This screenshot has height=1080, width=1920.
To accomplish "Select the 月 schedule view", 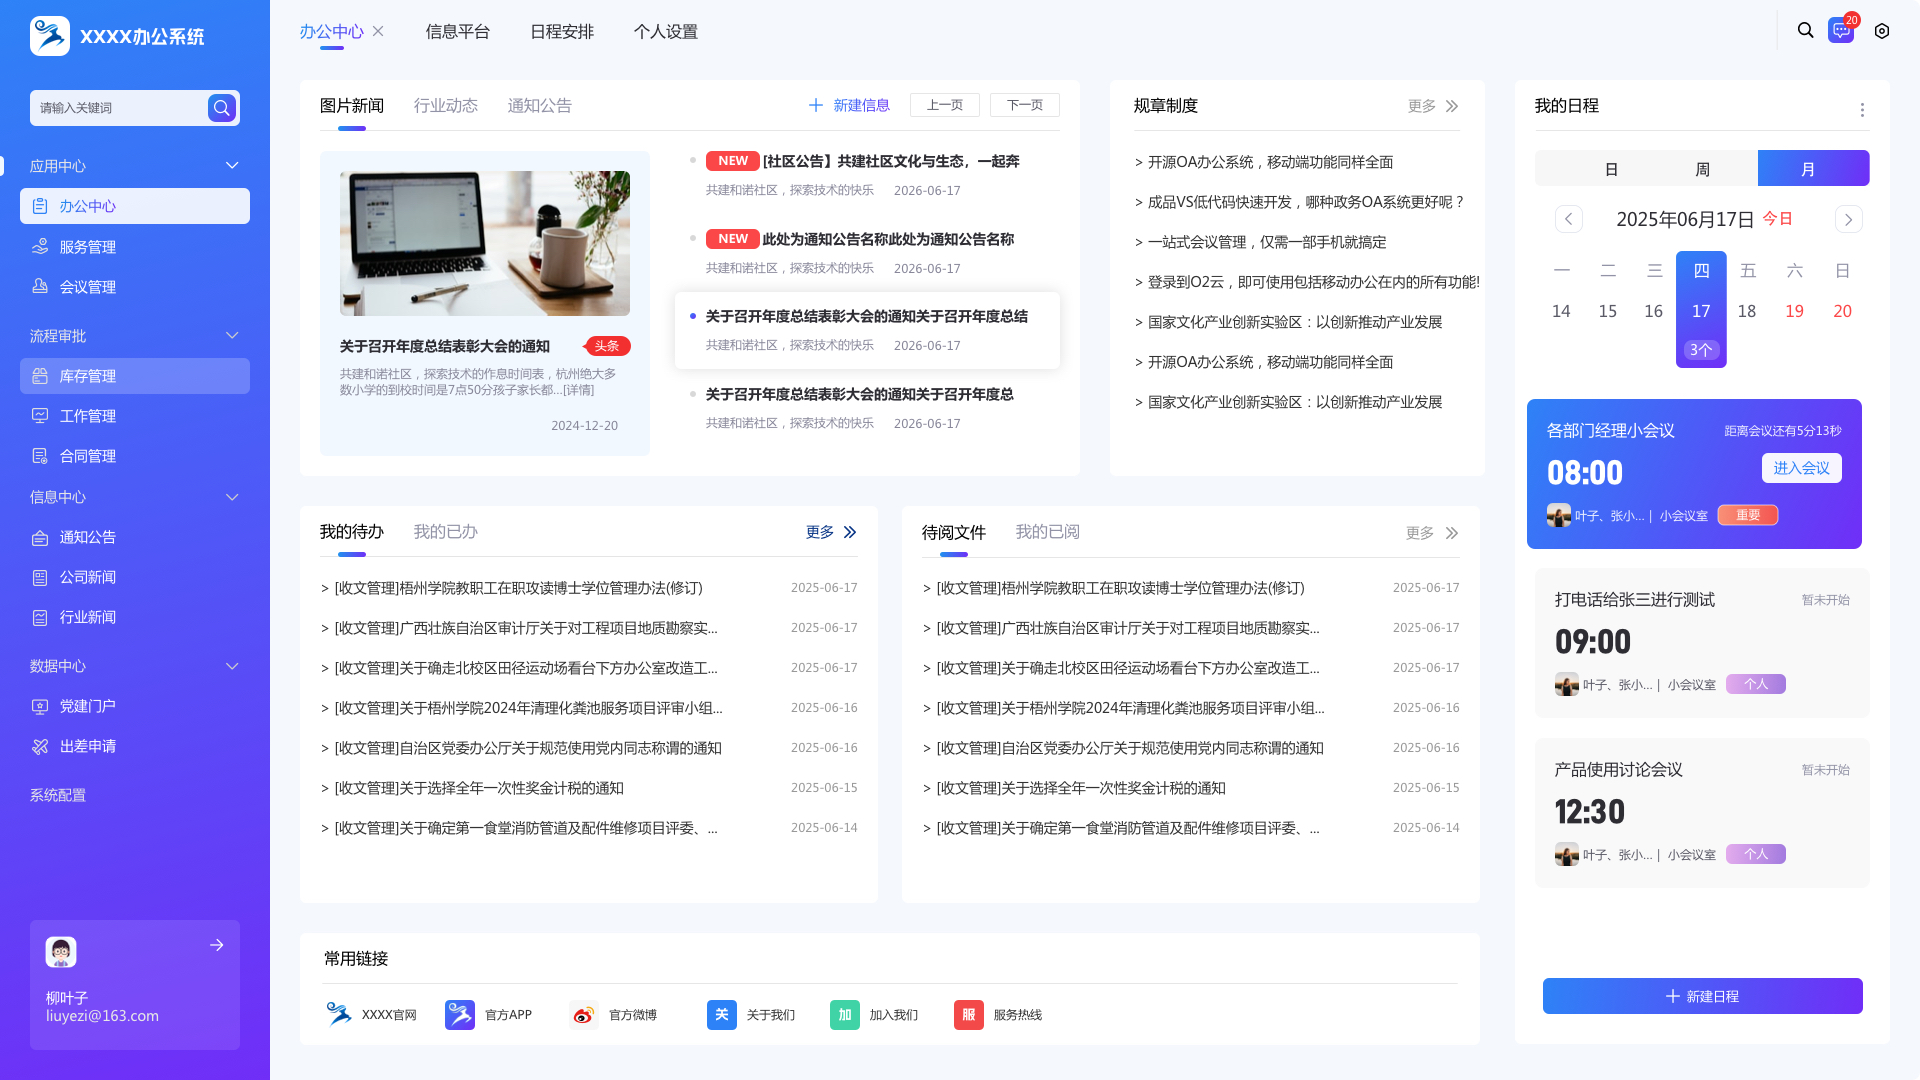I will (x=1808, y=169).
